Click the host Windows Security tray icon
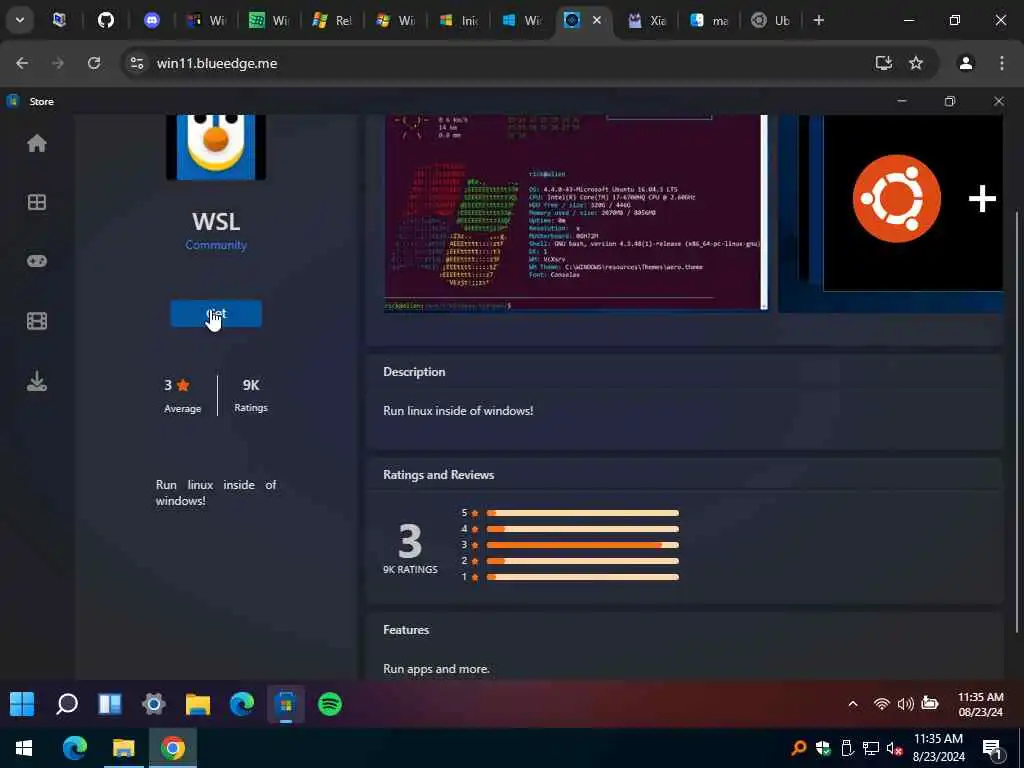 [x=823, y=748]
